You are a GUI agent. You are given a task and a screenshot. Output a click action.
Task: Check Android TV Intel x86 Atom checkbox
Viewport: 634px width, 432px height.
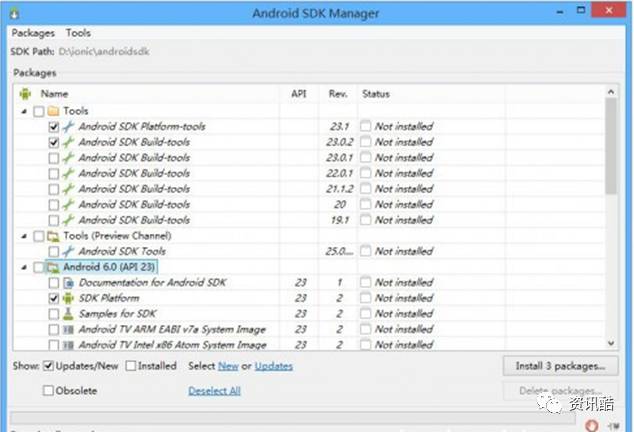[x=53, y=345]
